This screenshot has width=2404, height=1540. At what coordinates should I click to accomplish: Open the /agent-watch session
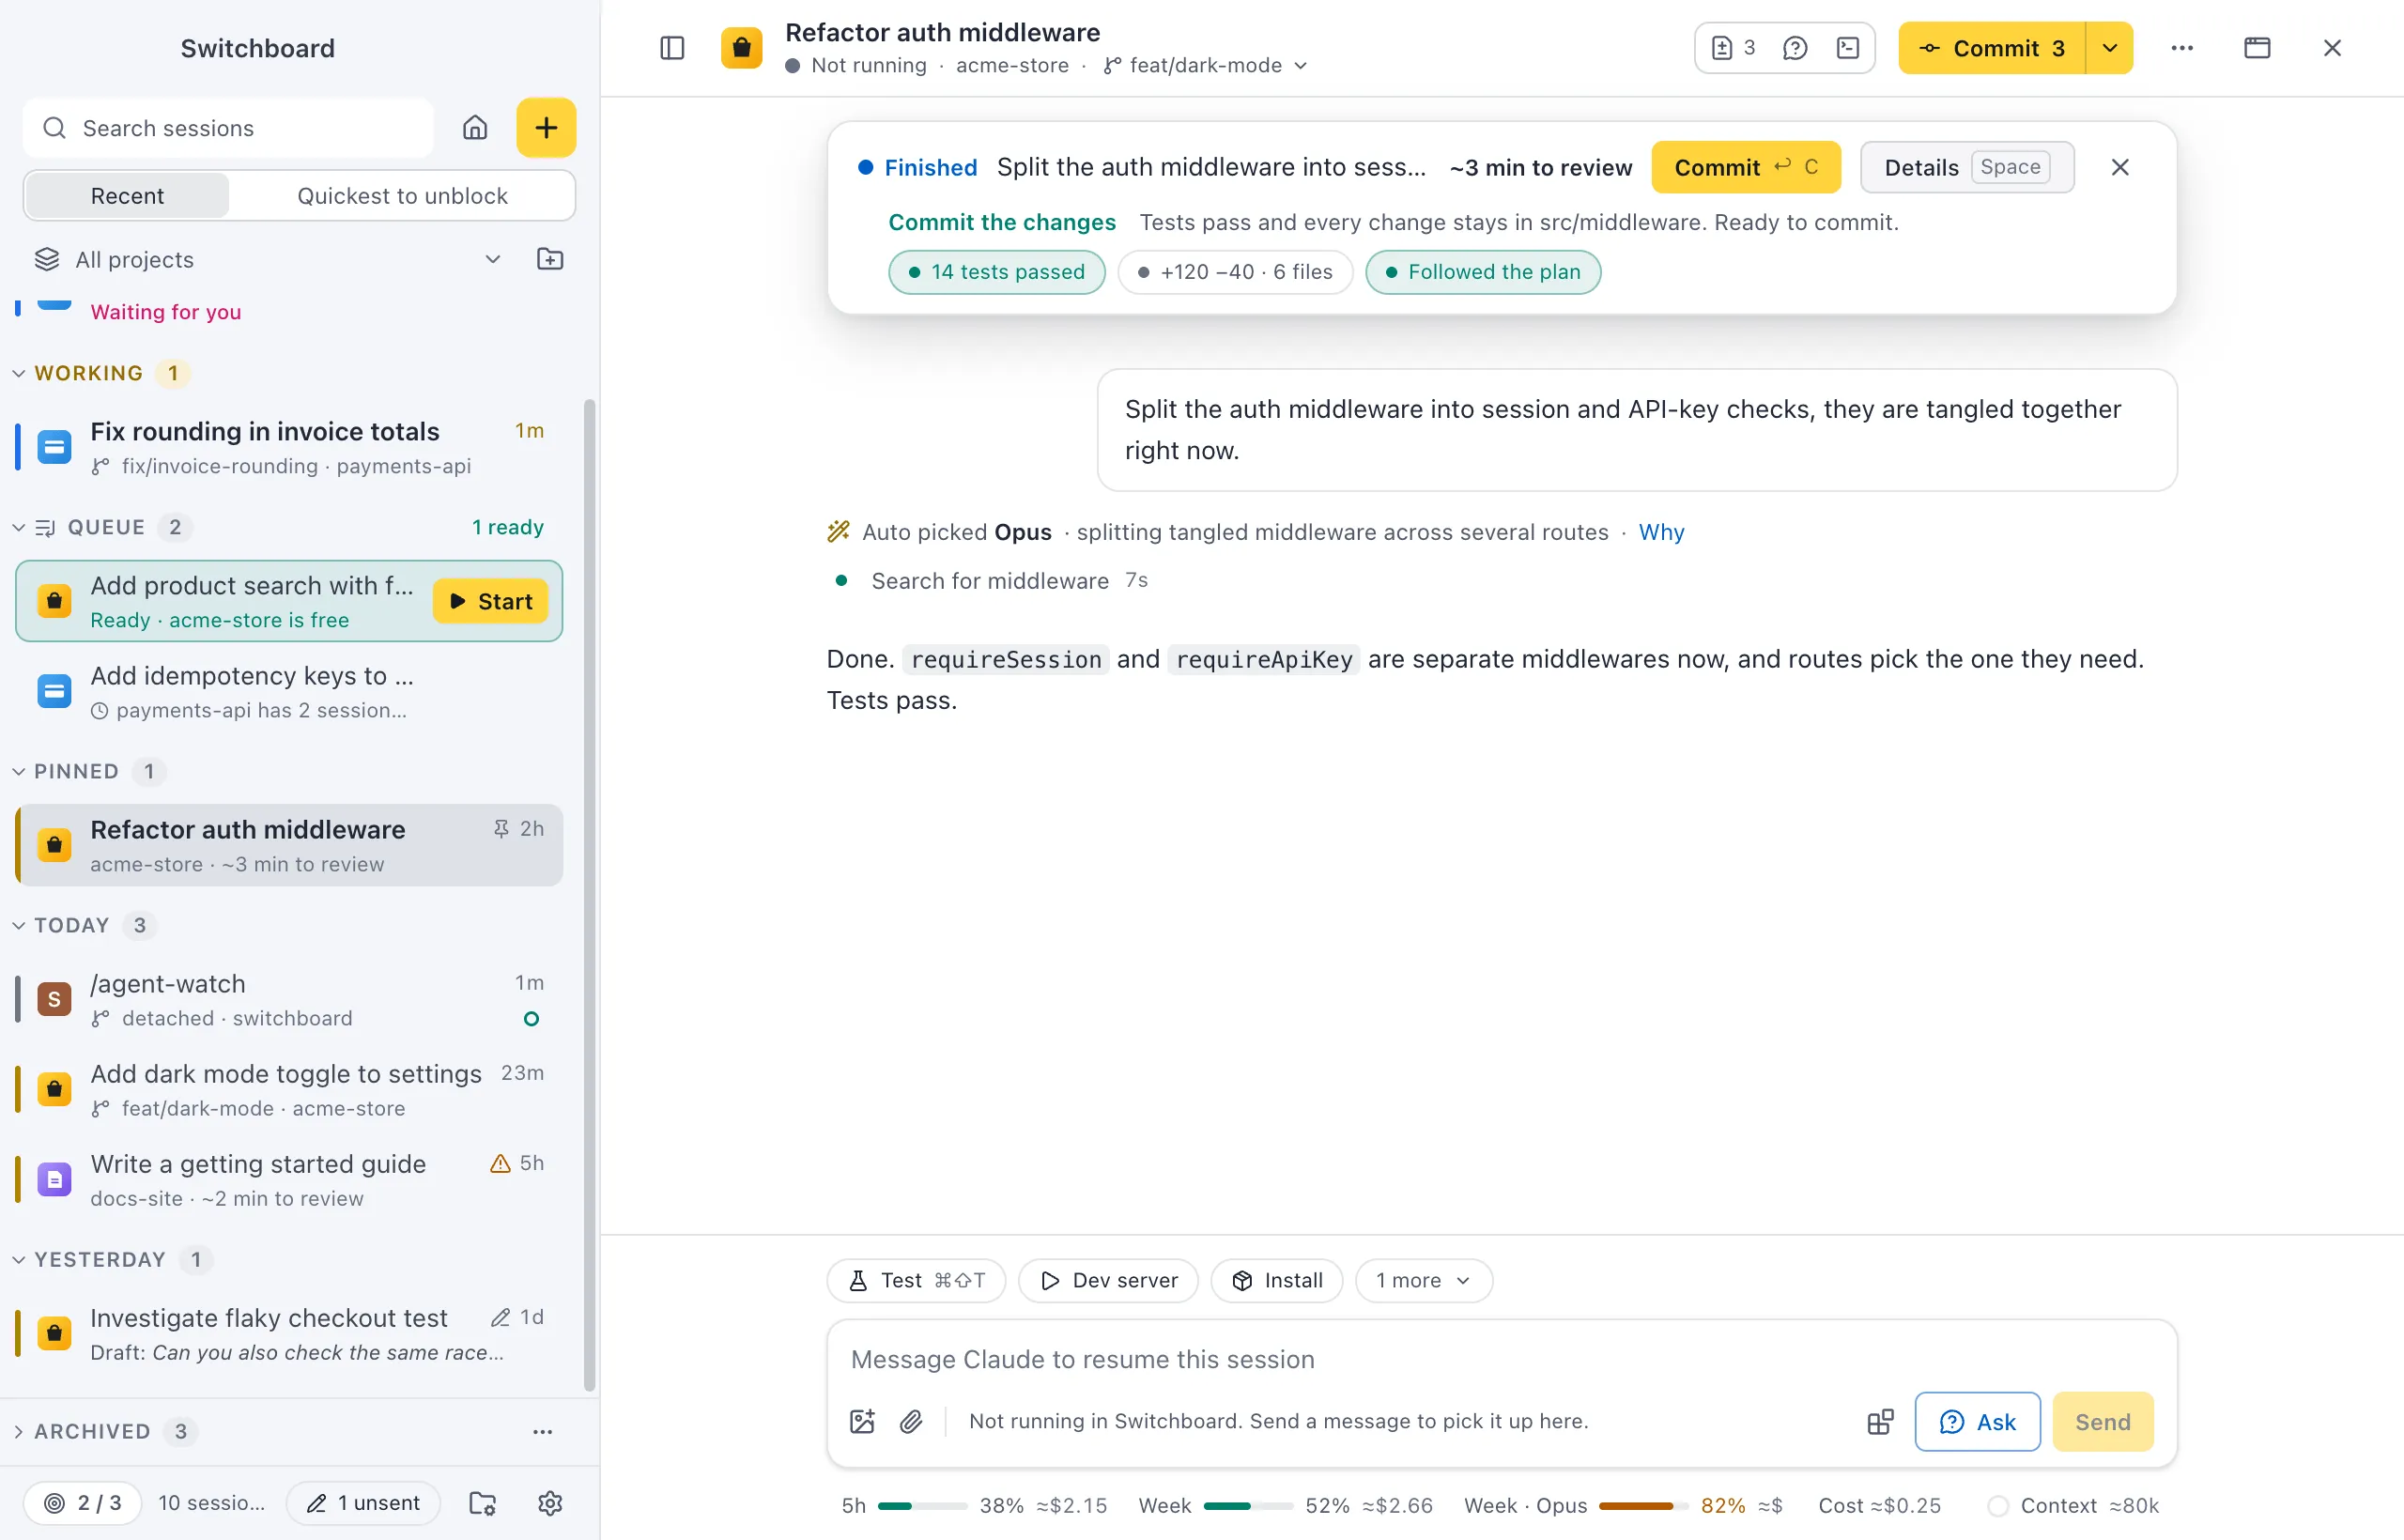(289, 1000)
